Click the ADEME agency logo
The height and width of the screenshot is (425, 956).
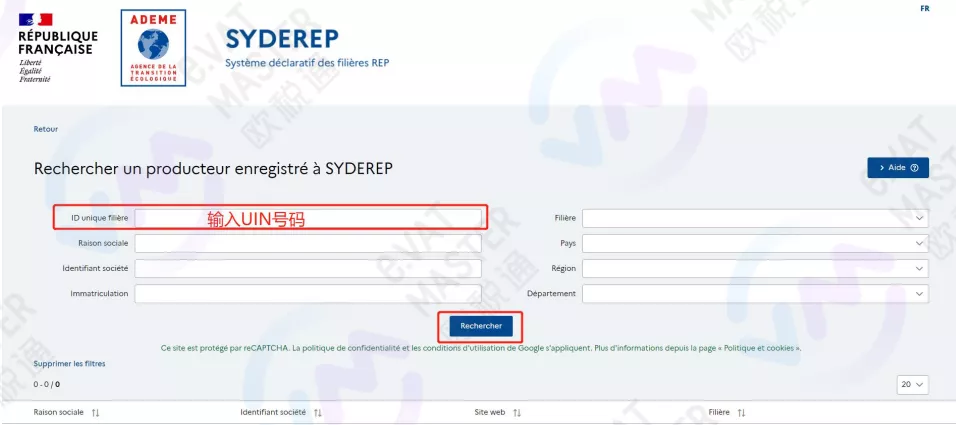[x=153, y=48]
